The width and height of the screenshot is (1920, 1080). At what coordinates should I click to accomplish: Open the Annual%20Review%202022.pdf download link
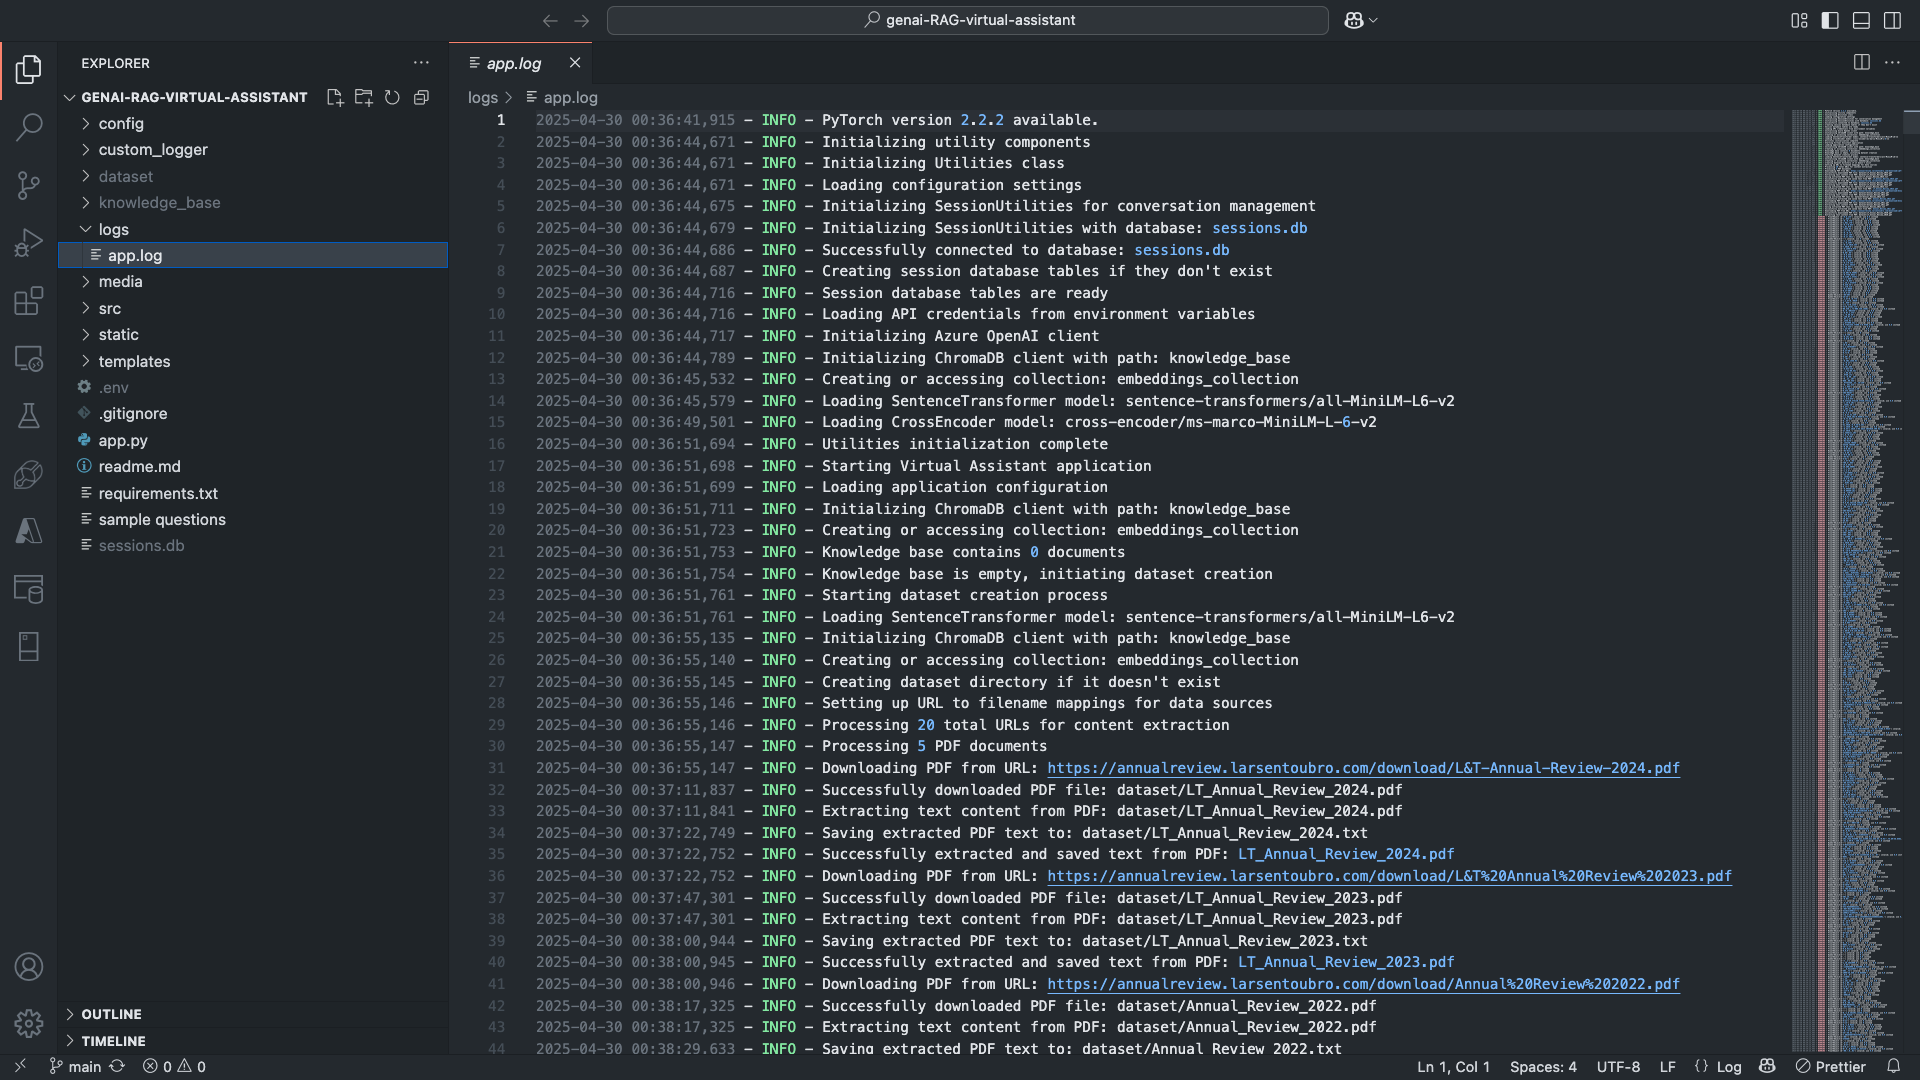[x=1363, y=984]
